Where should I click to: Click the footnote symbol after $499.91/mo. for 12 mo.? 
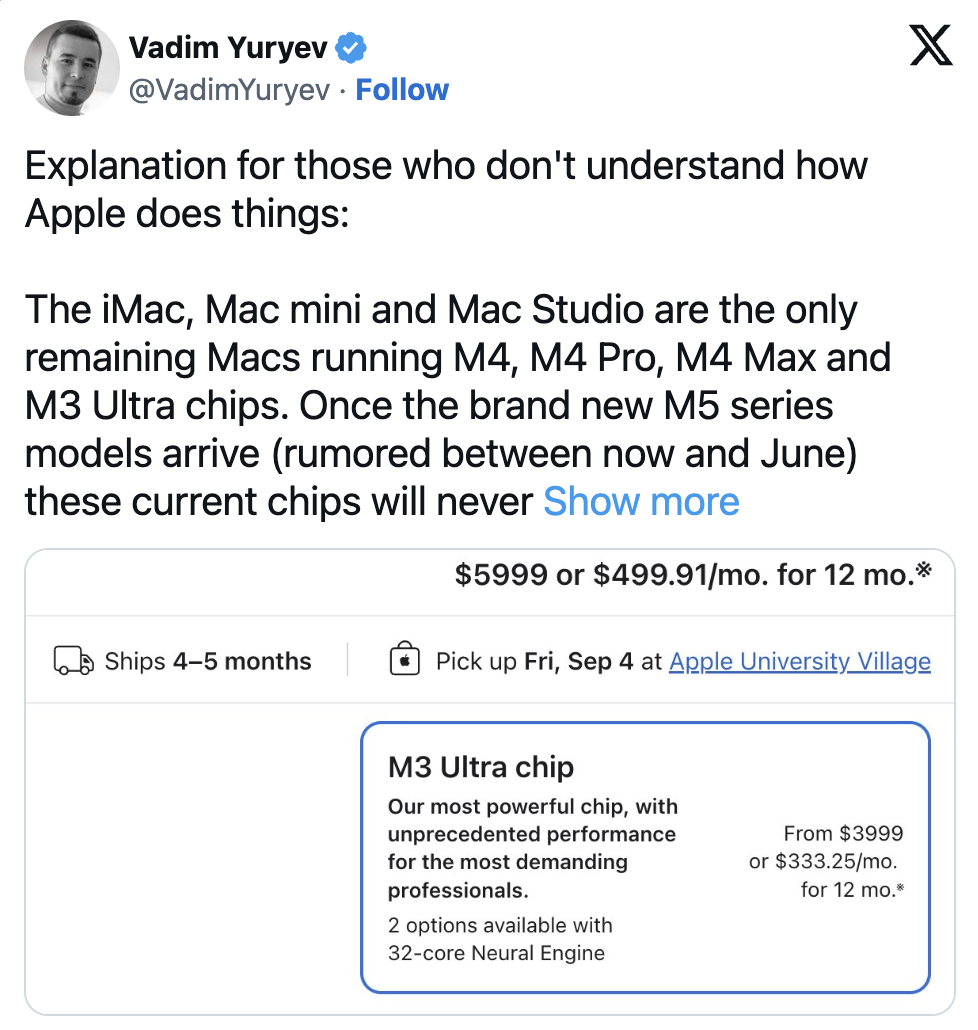924,571
